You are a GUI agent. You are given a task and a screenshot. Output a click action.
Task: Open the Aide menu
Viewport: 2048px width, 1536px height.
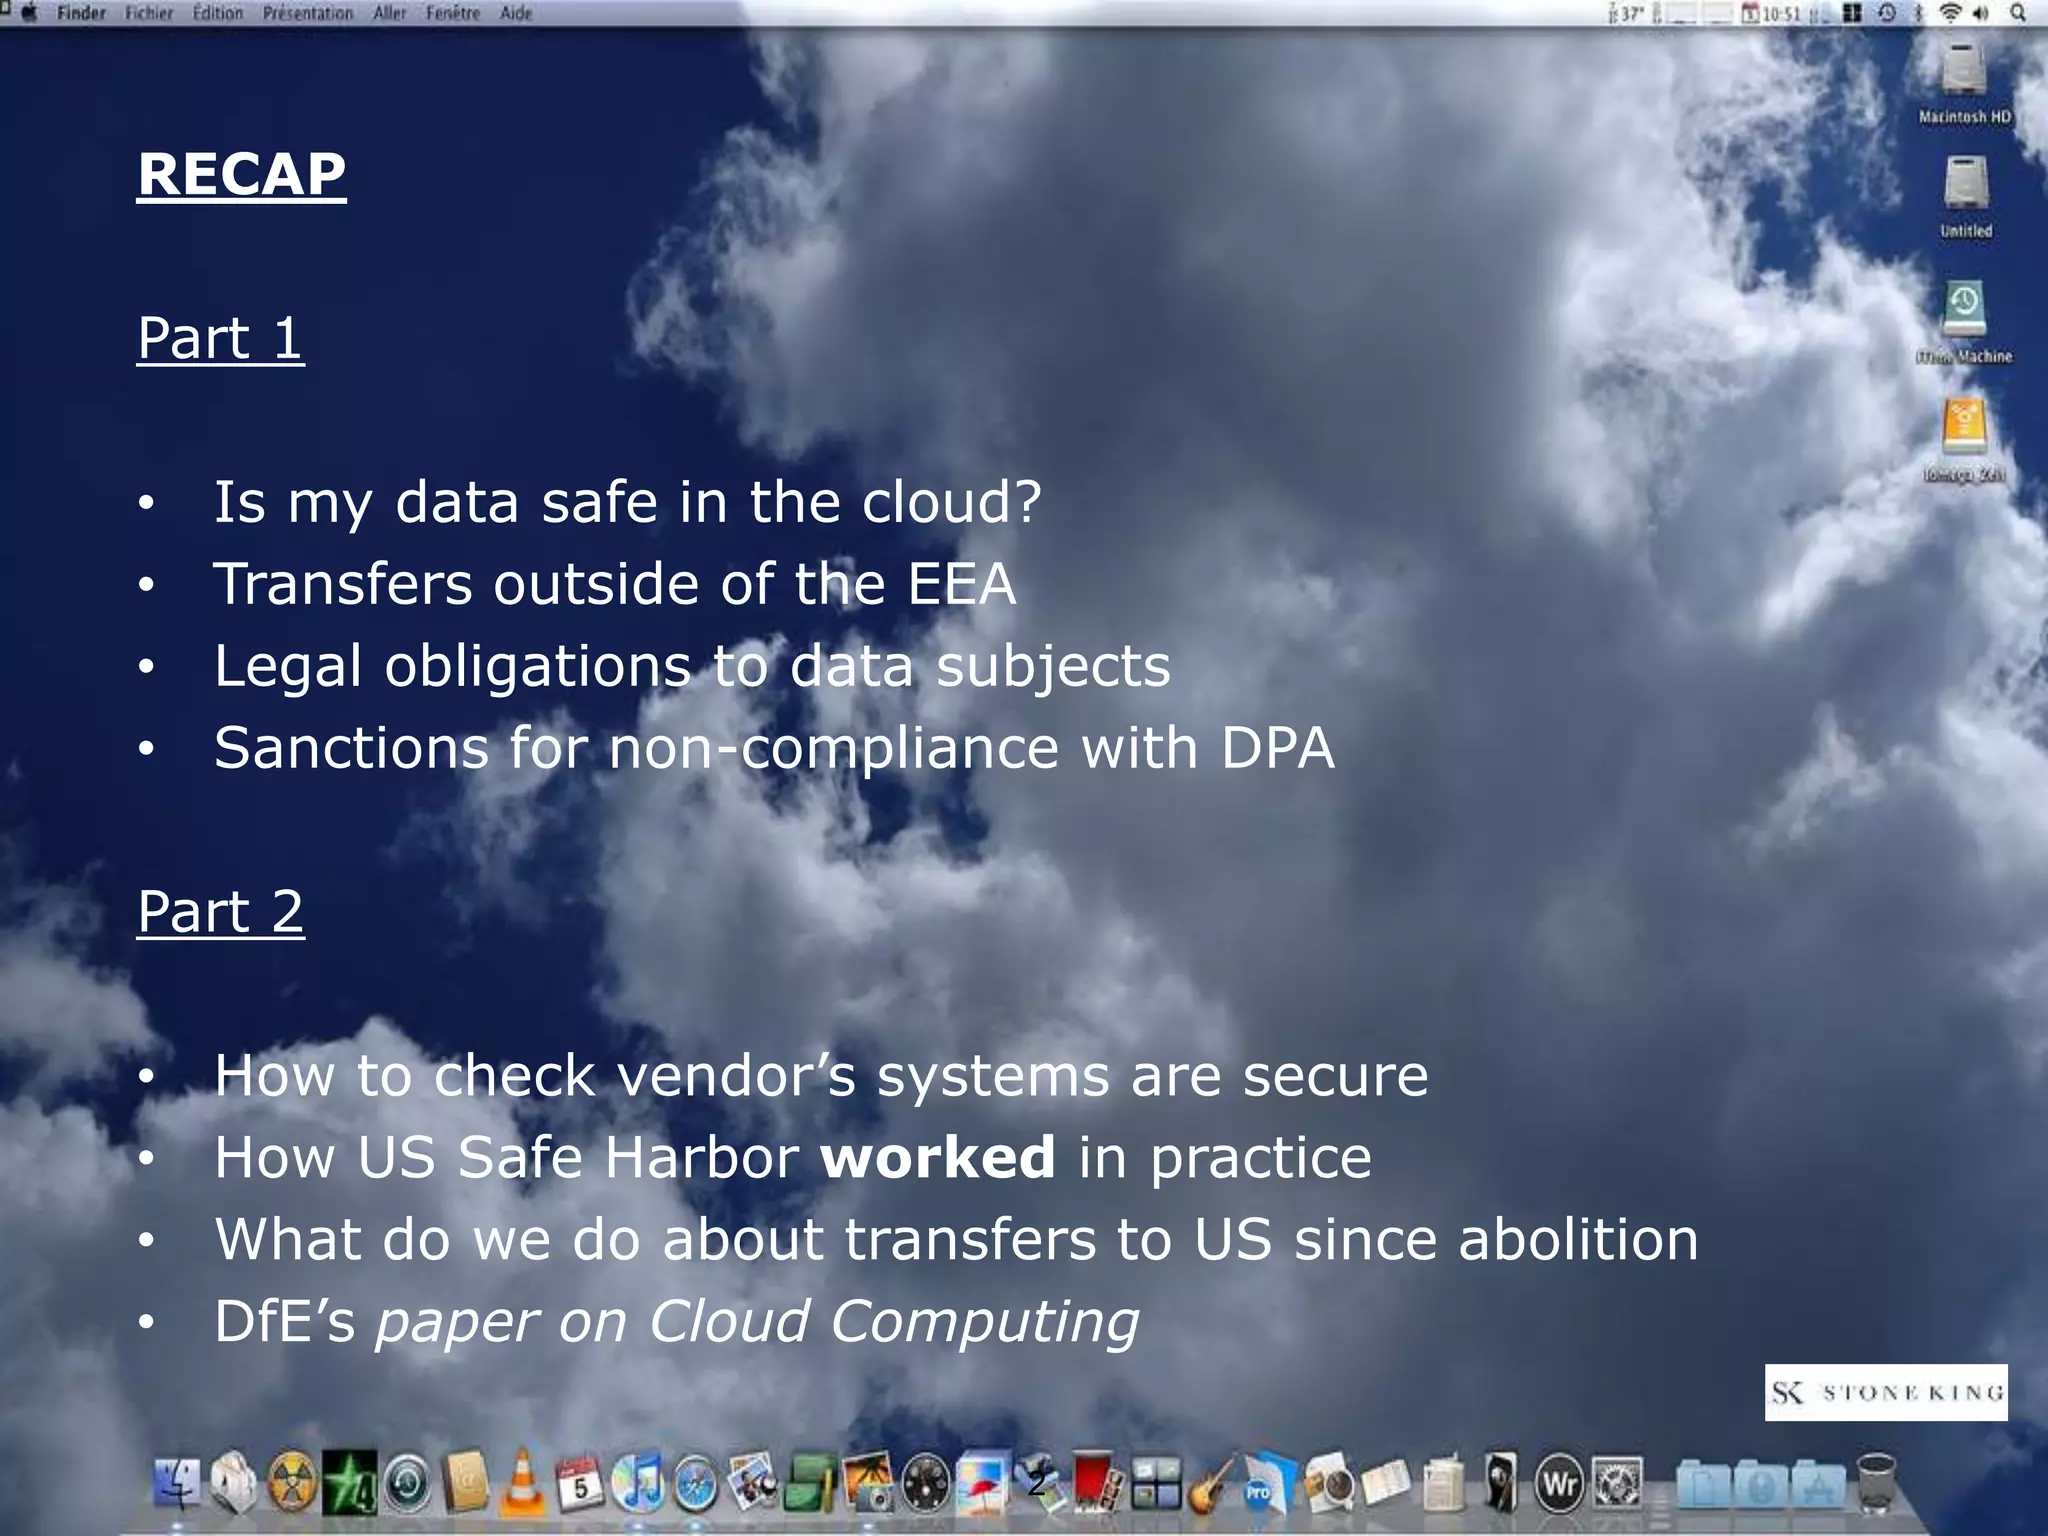coord(516,13)
